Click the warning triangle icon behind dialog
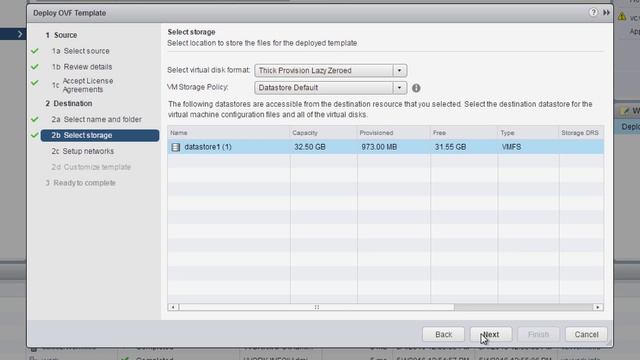The height and width of the screenshot is (360, 640). pyautogui.click(x=622, y=17)
